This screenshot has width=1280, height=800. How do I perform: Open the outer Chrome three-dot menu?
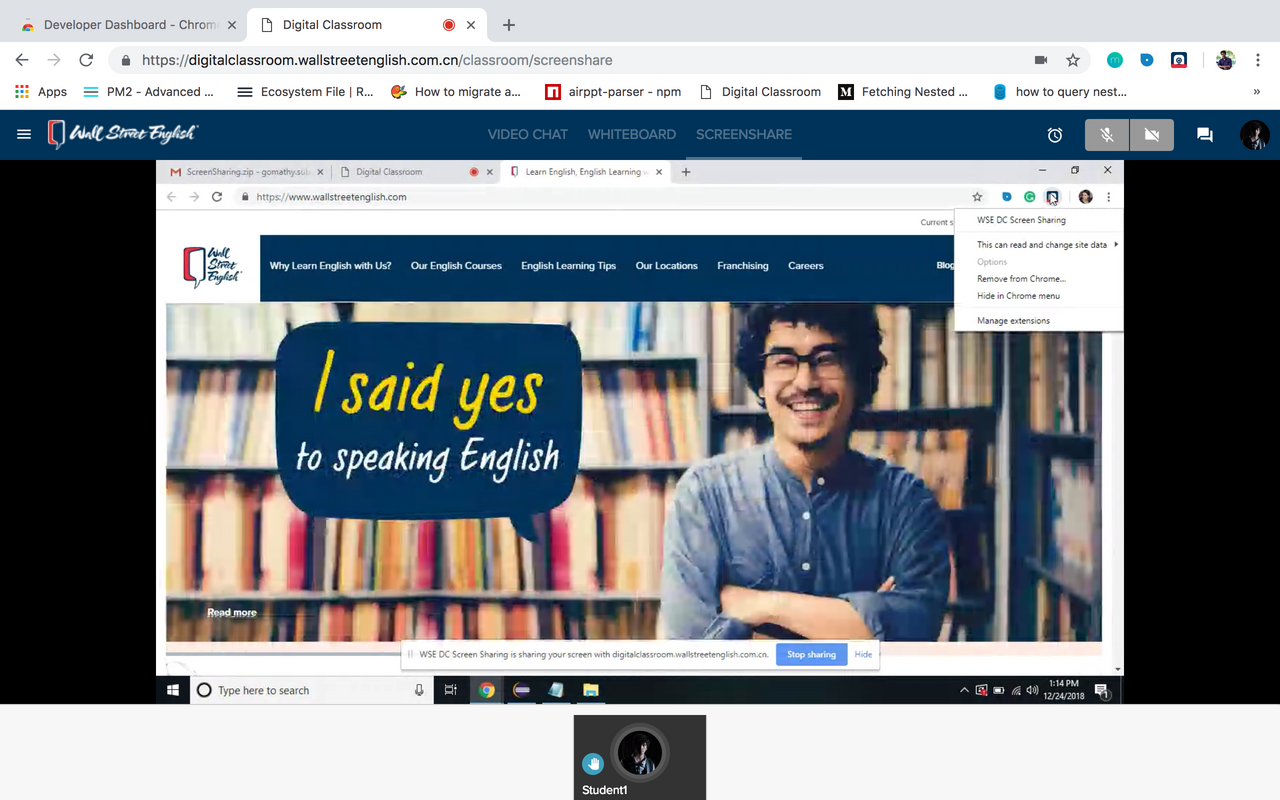[1258, 60]
